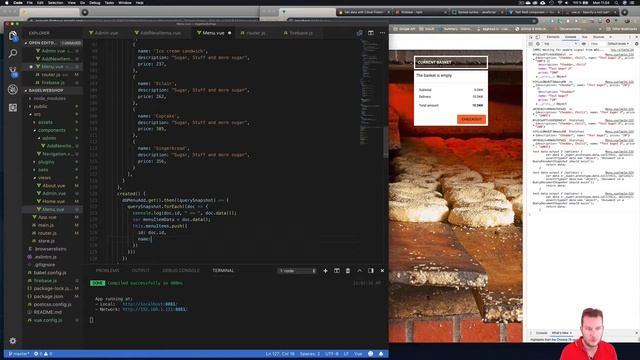Viewport: 640px width, 360px height.
Task: Click the Checkout button in basket
Action: click(x=471, y=119)
